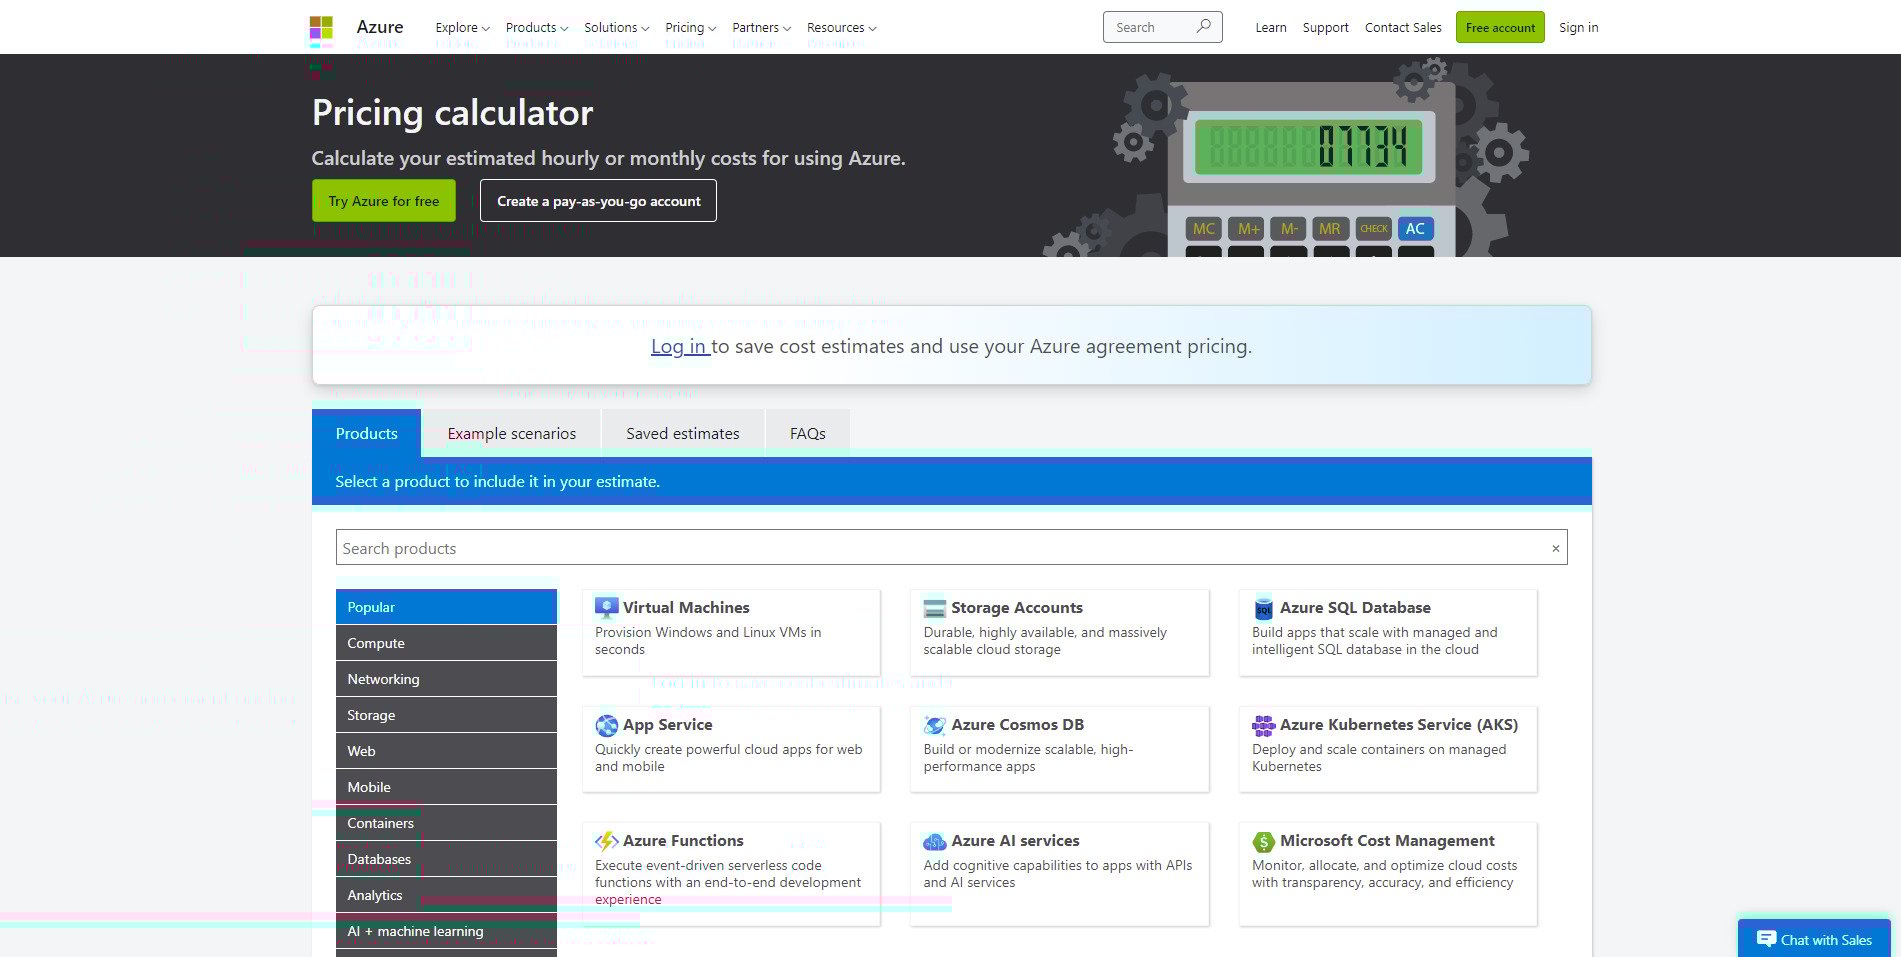Click the Azure SQL Database icon
The image size is (1901, 957).
pos(1263,607)
